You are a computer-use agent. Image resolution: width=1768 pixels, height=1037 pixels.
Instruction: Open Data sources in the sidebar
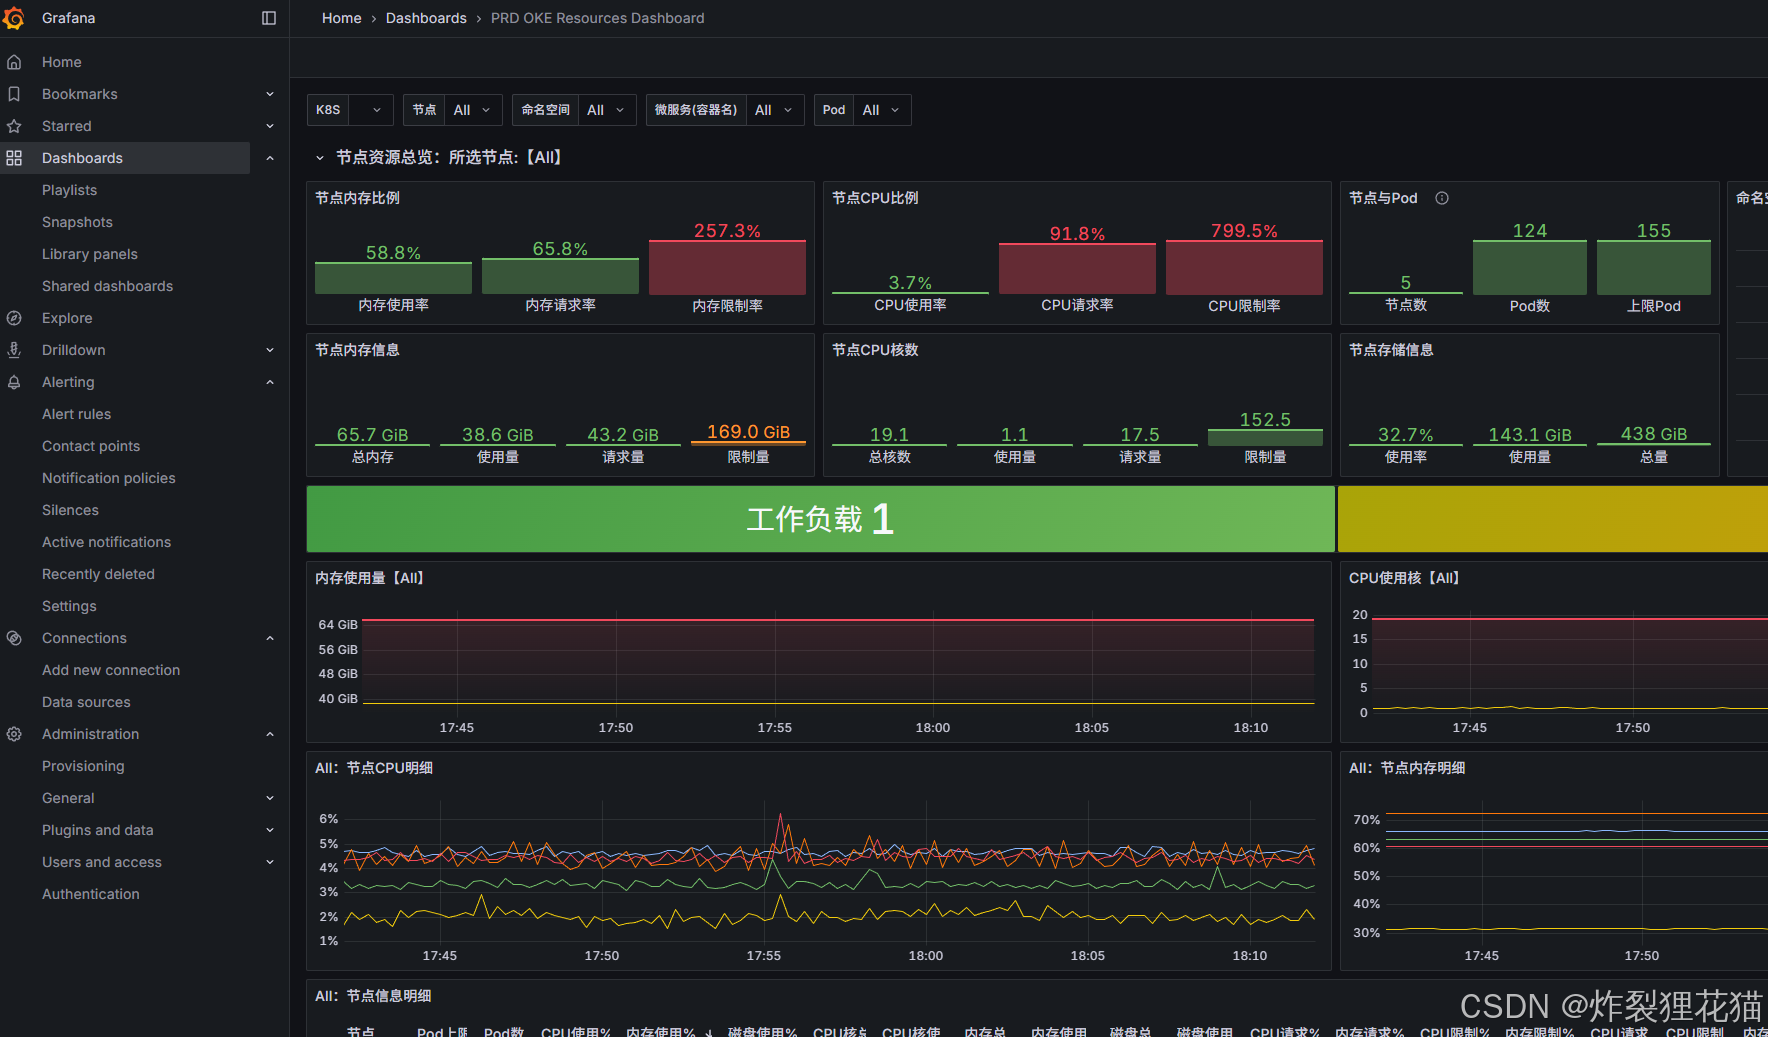click(x=86, y=702)
